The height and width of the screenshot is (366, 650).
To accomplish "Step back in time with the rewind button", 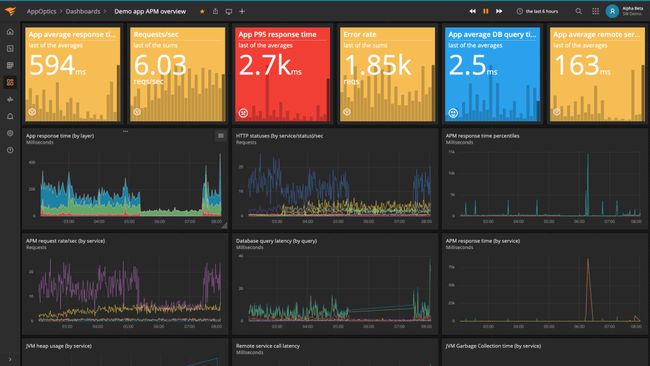I will tap(473, 11).
